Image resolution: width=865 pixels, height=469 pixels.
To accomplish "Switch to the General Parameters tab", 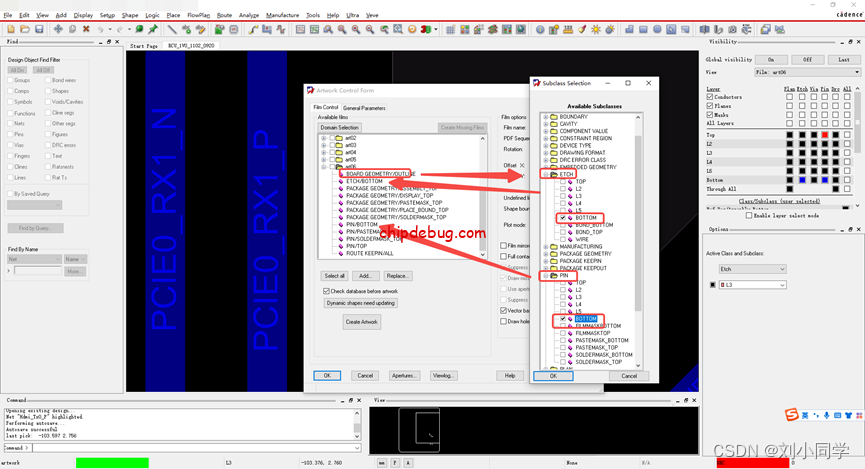I will click(x=364, y=108).
